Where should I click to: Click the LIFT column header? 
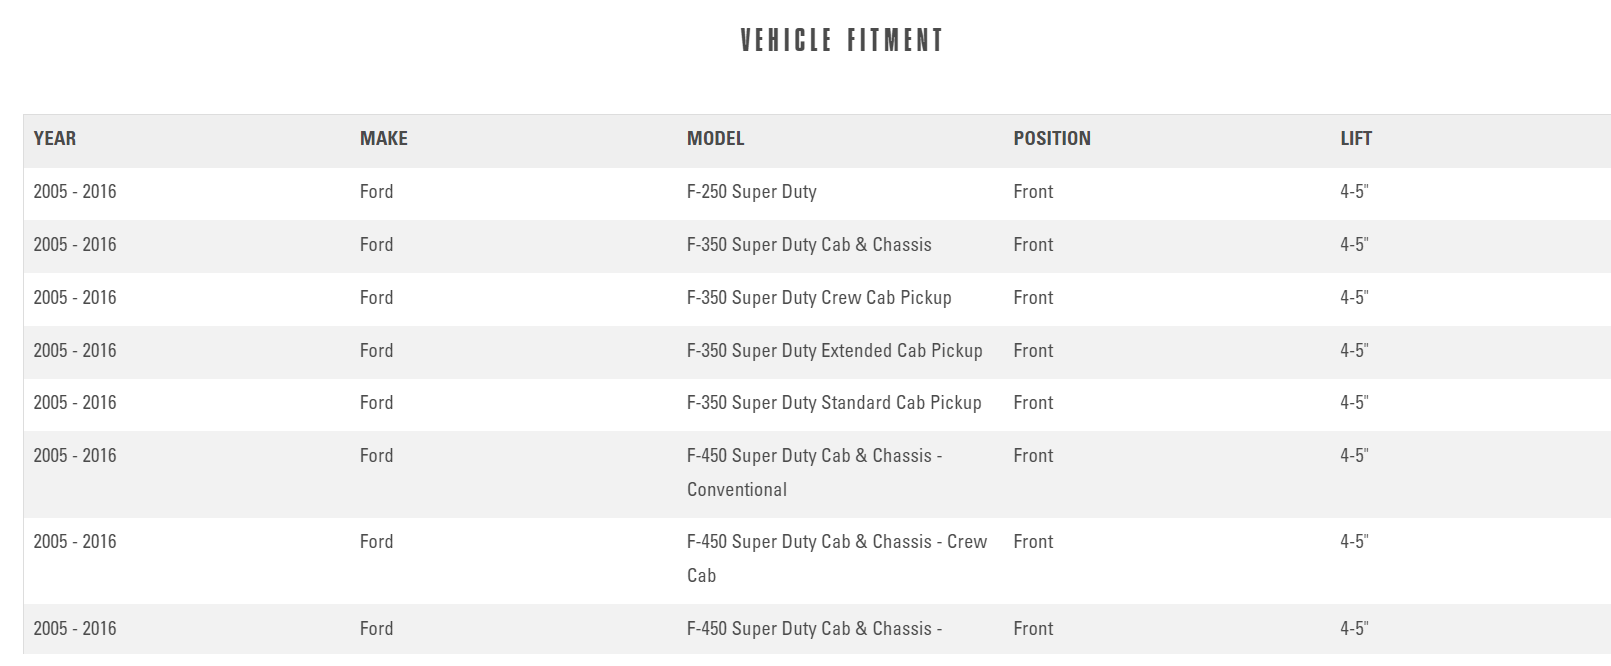point(1356,139)
